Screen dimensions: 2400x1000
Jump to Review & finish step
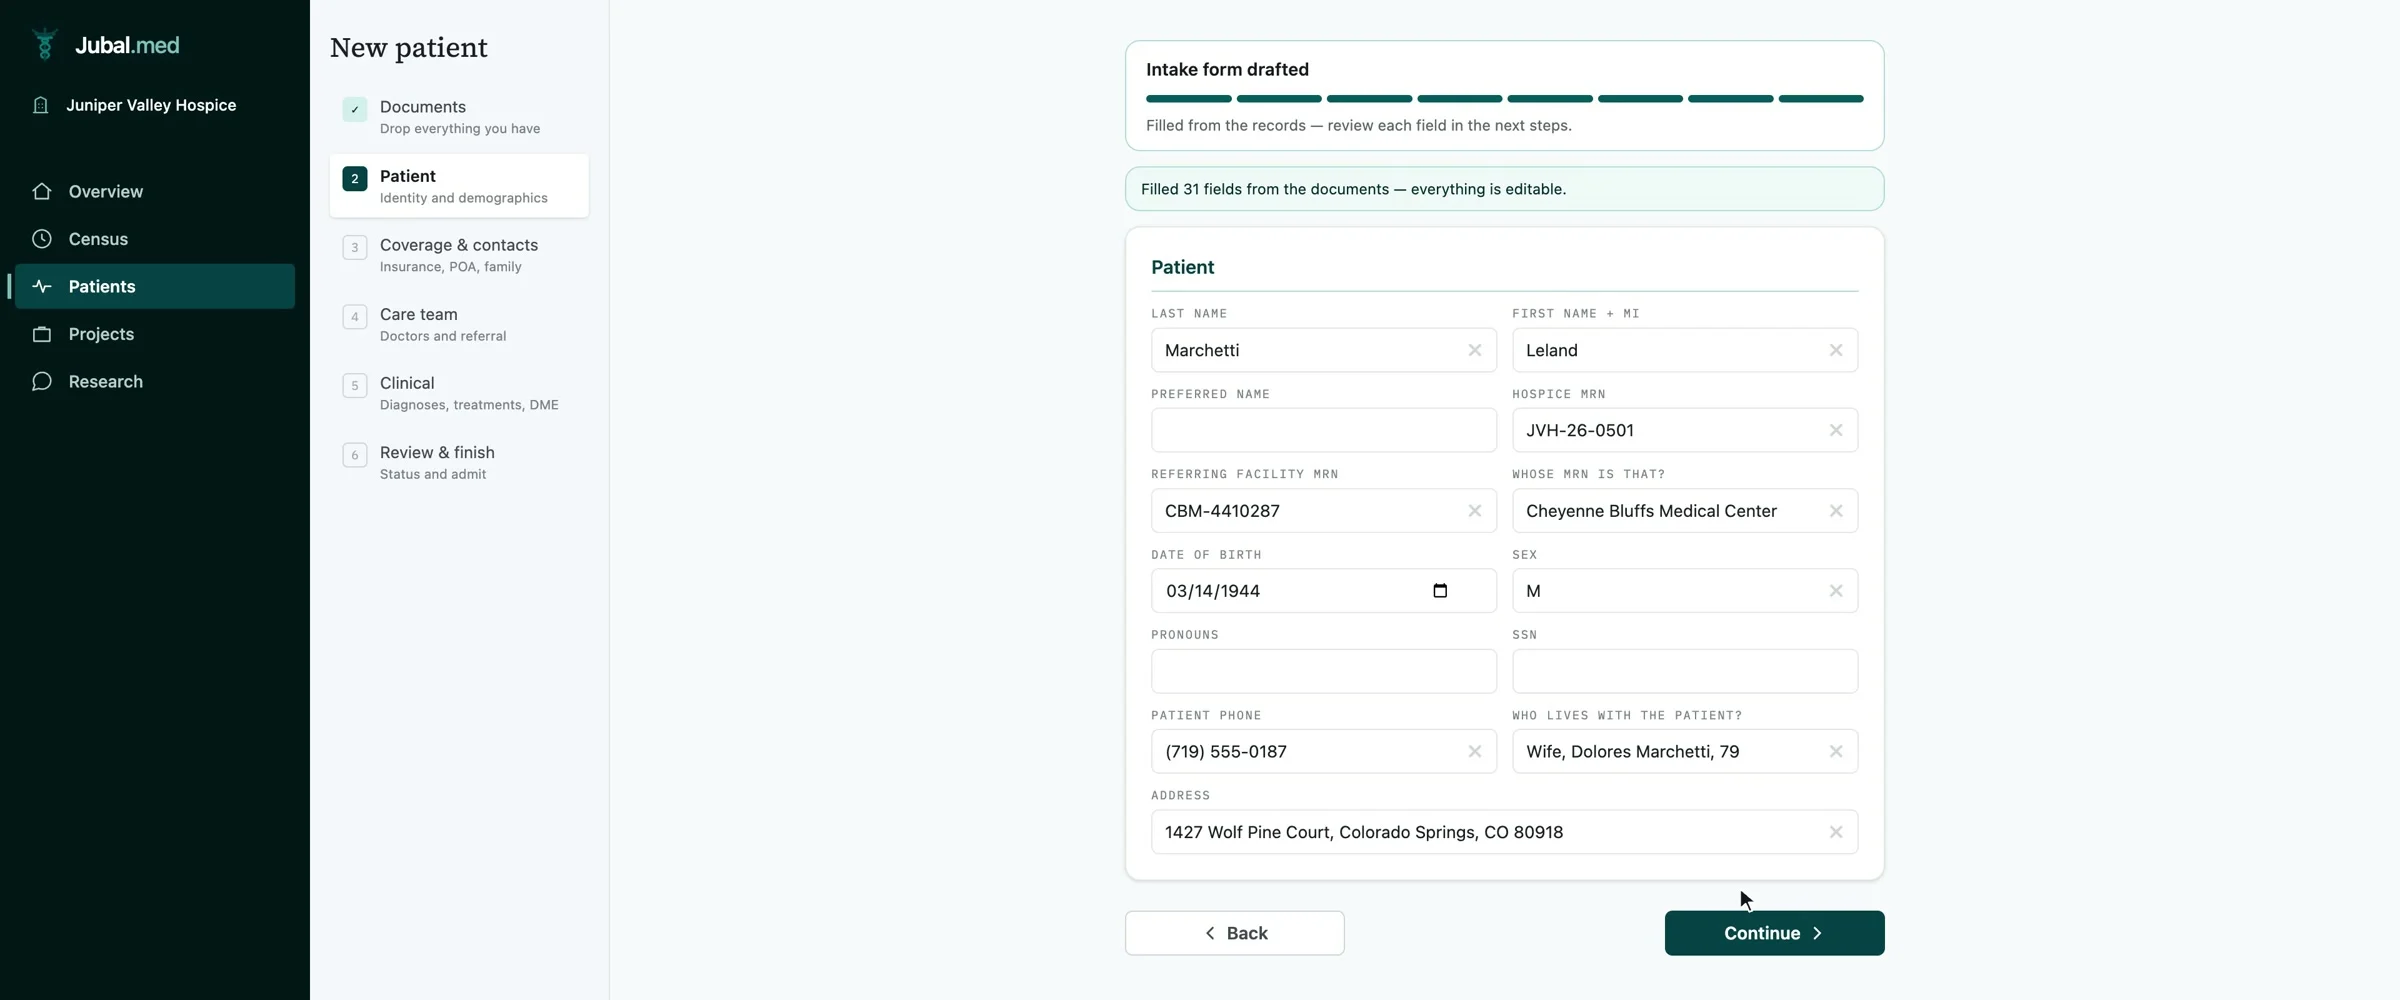(x=459, y=462)
